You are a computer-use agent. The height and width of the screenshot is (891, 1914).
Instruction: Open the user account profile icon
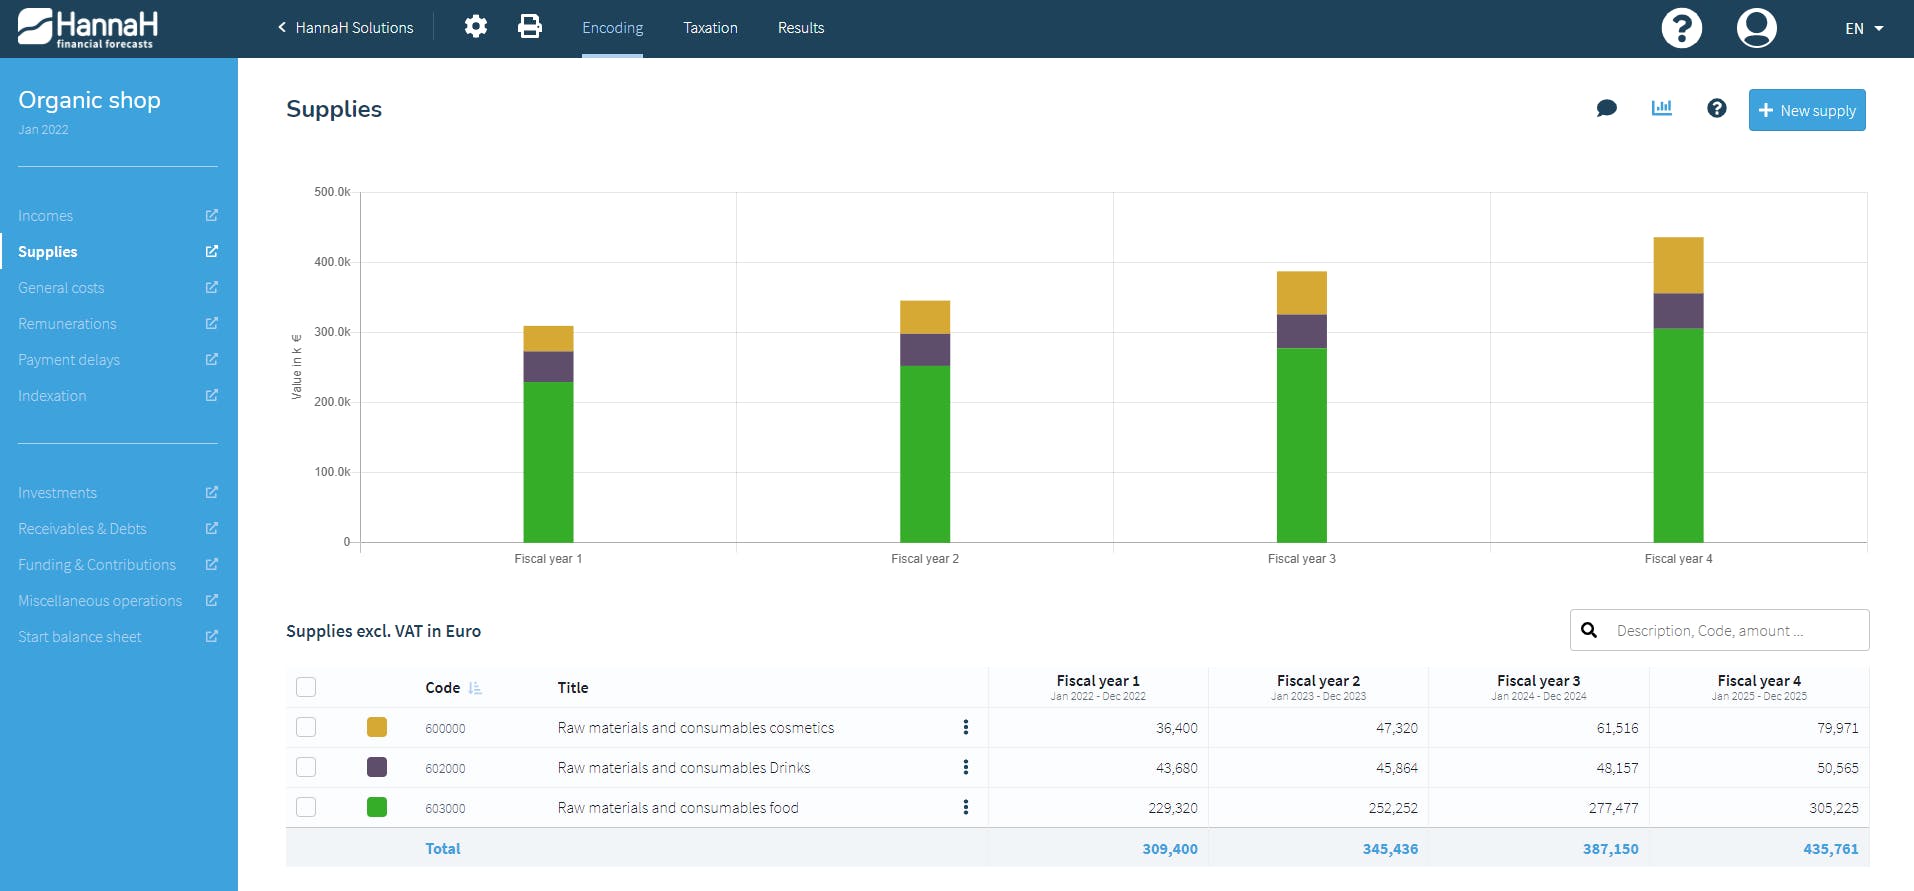point(1756,28)
